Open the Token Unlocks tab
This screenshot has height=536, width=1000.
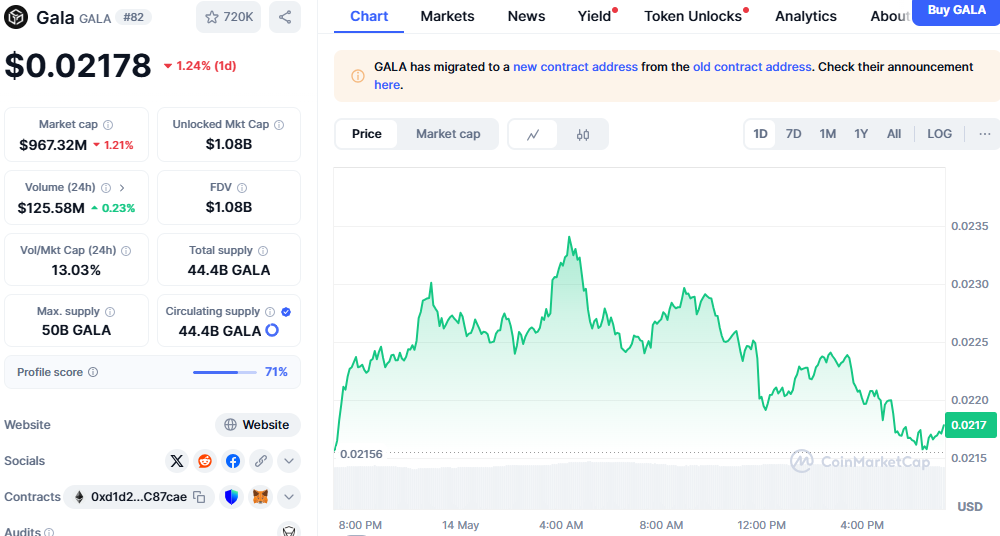695,17
